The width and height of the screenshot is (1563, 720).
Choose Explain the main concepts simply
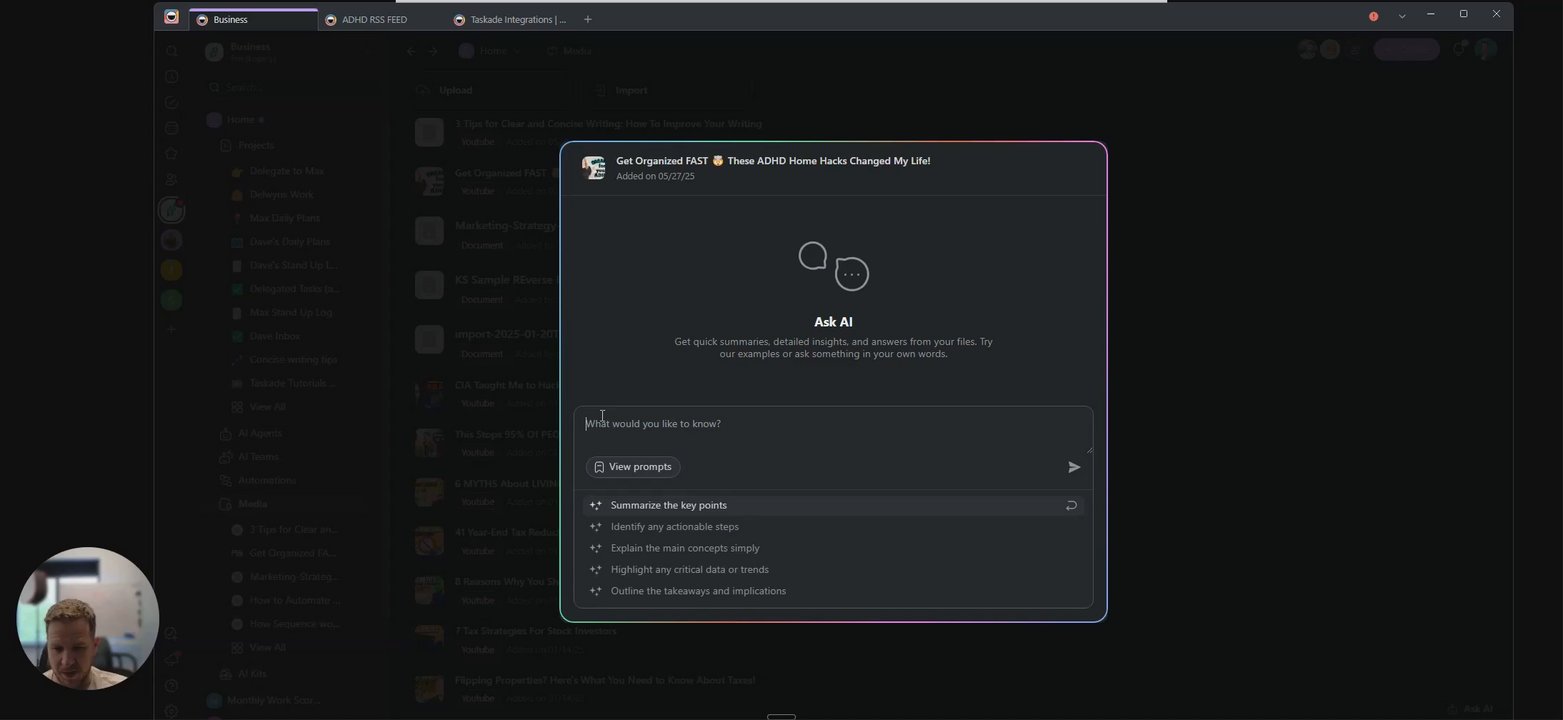[833, 548]
